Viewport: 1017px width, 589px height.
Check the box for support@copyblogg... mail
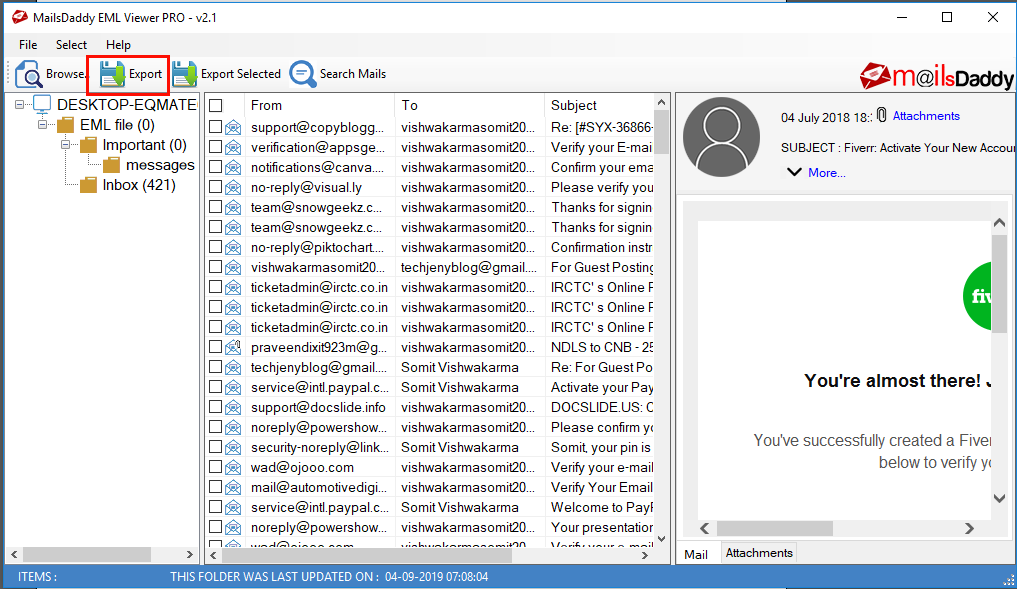(x=216, y=127)
